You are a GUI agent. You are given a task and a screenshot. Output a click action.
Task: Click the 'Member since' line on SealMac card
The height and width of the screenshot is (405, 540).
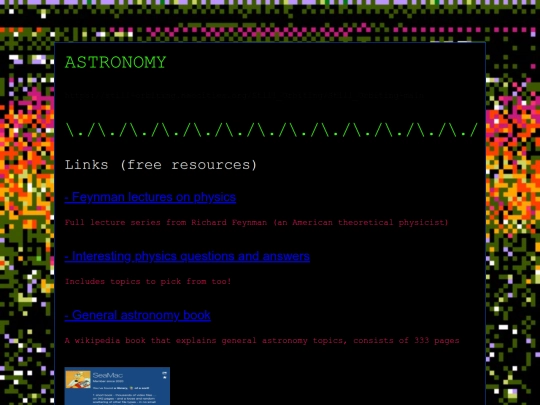pos(108,381)
